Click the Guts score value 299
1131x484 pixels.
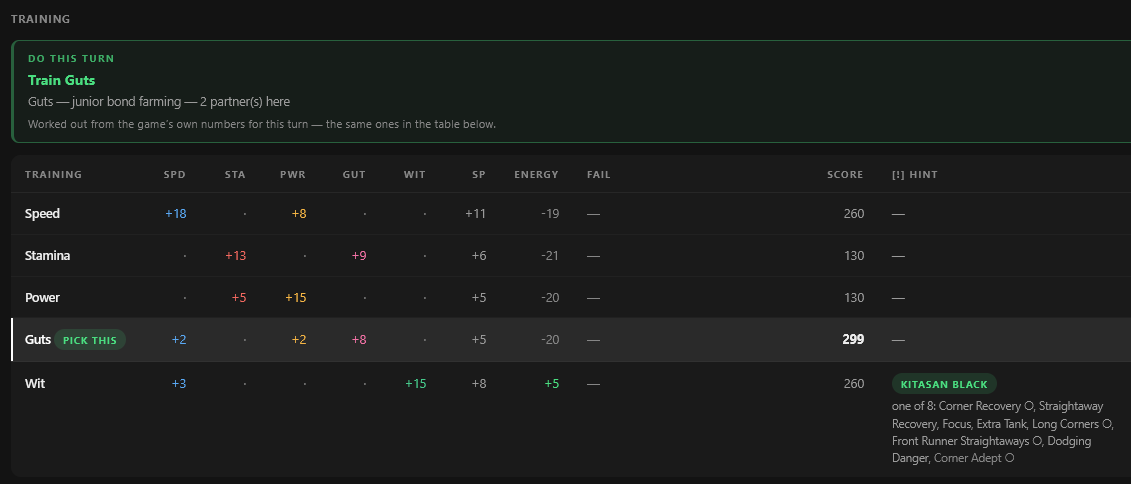[x=853, y=339]
